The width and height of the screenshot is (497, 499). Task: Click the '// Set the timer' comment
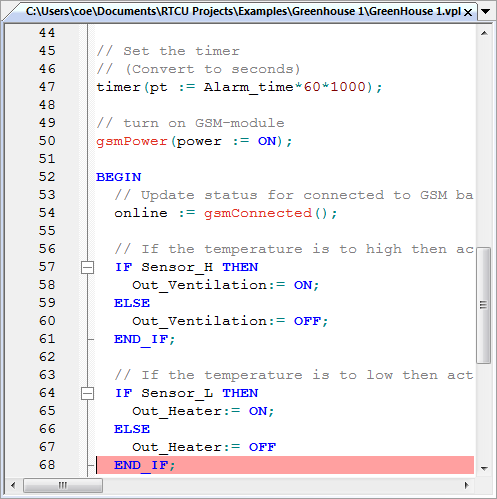coord(168,51)
